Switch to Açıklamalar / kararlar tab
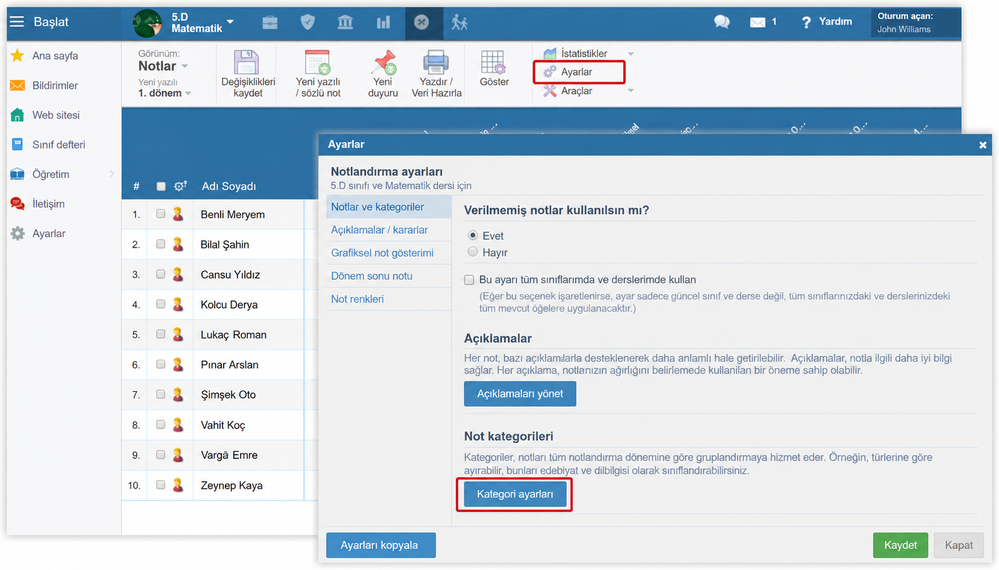999x570 pixels. [x=379, y=230]
